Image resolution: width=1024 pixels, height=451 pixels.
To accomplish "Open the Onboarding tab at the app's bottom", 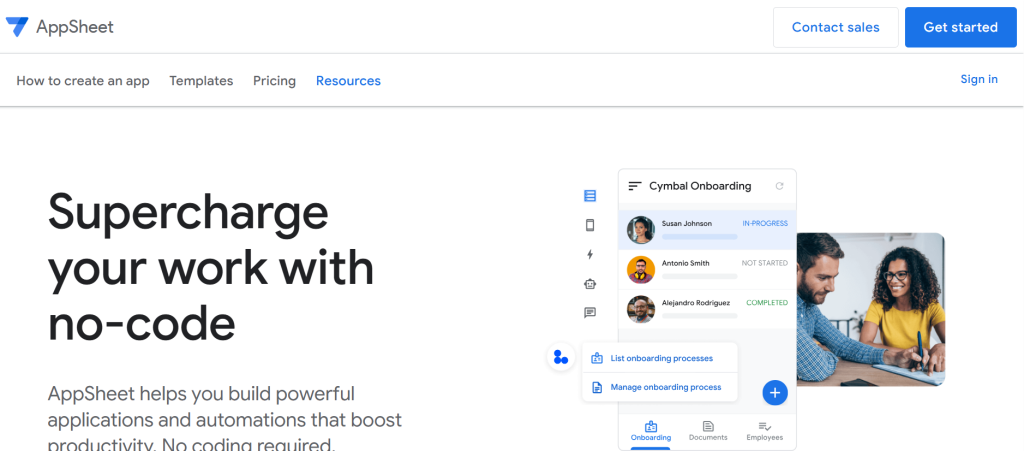I will coord(650,432).
